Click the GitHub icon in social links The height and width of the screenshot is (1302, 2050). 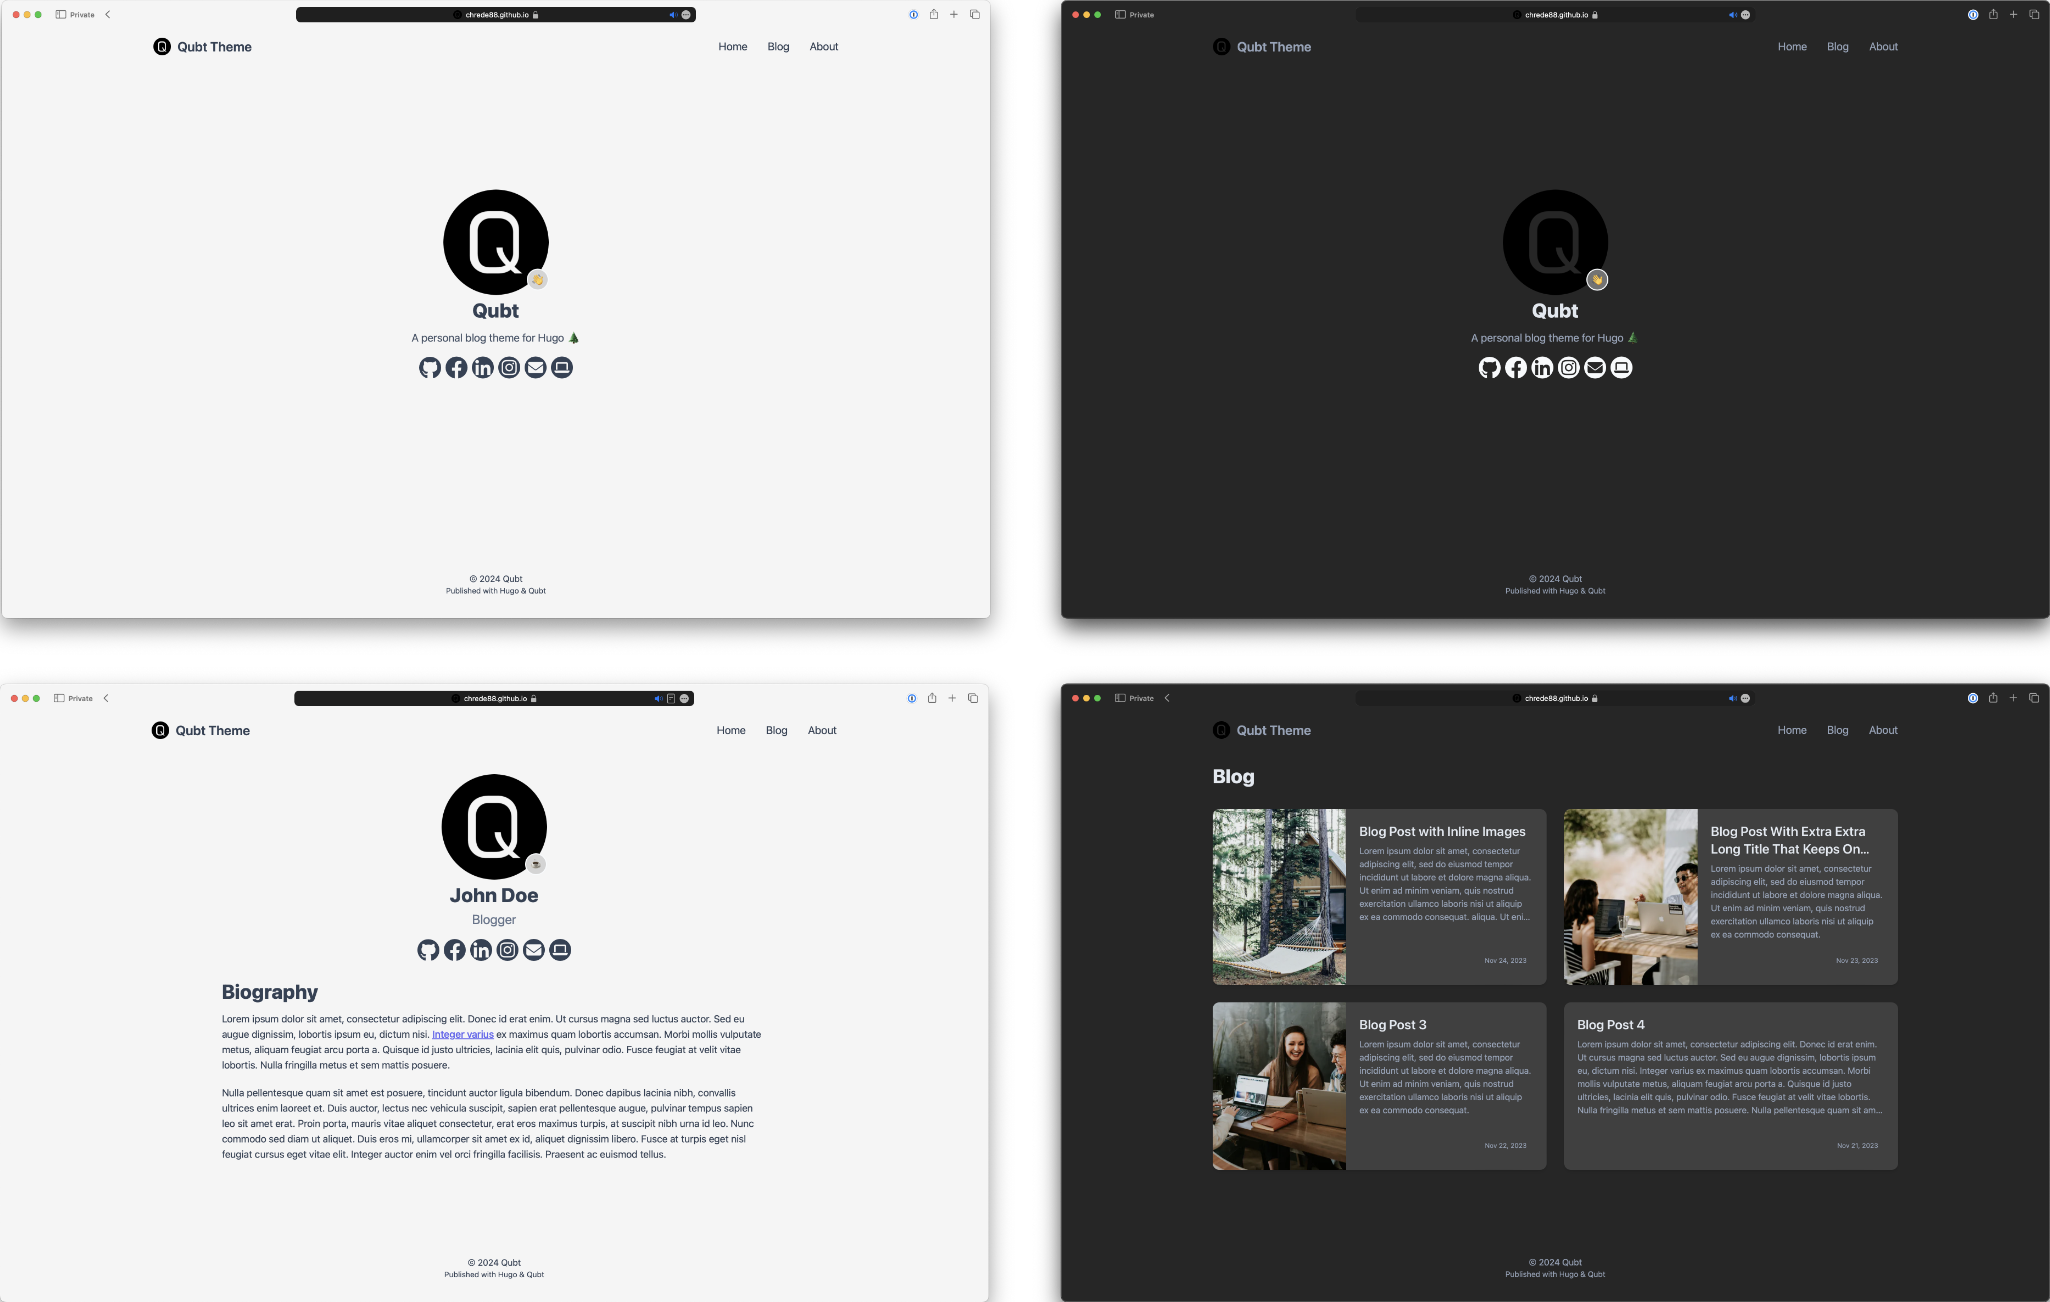coord(429,366)
